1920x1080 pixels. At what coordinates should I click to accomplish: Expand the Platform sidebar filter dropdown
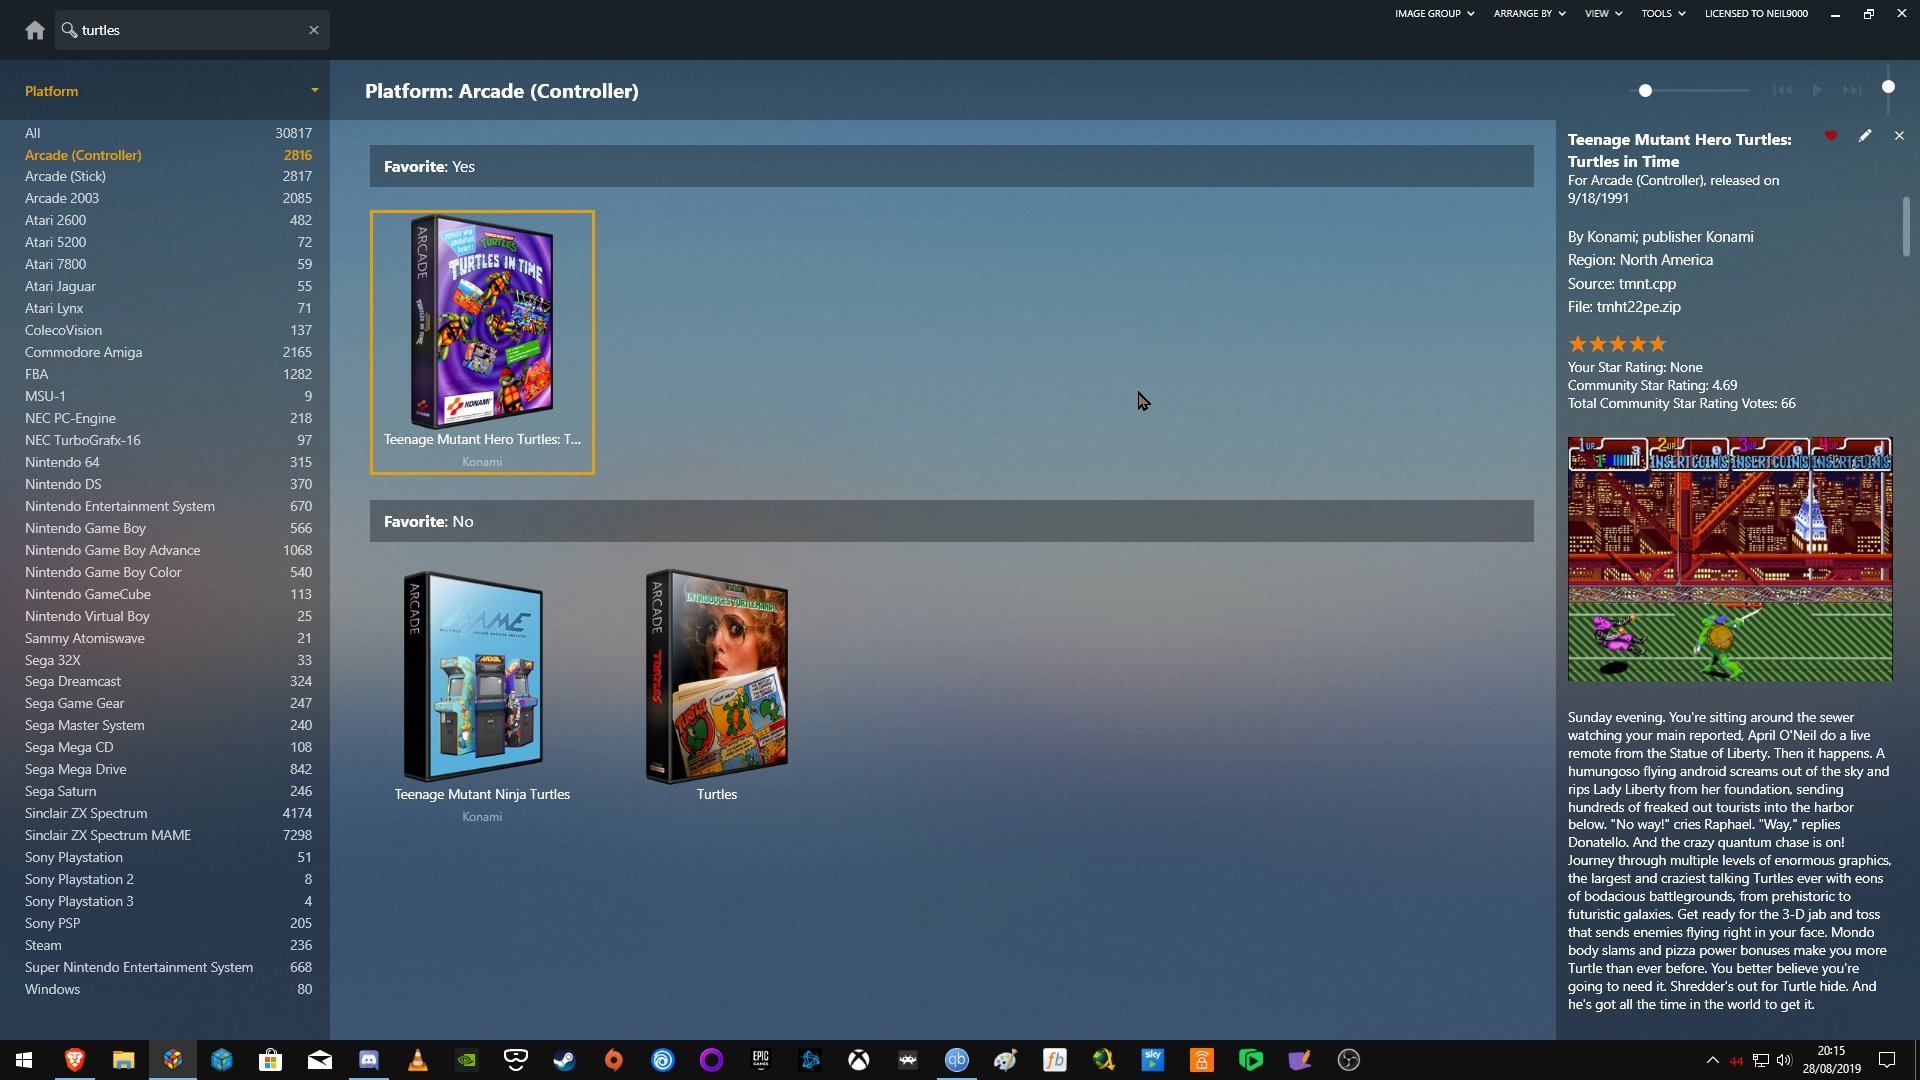pos(314,91)
